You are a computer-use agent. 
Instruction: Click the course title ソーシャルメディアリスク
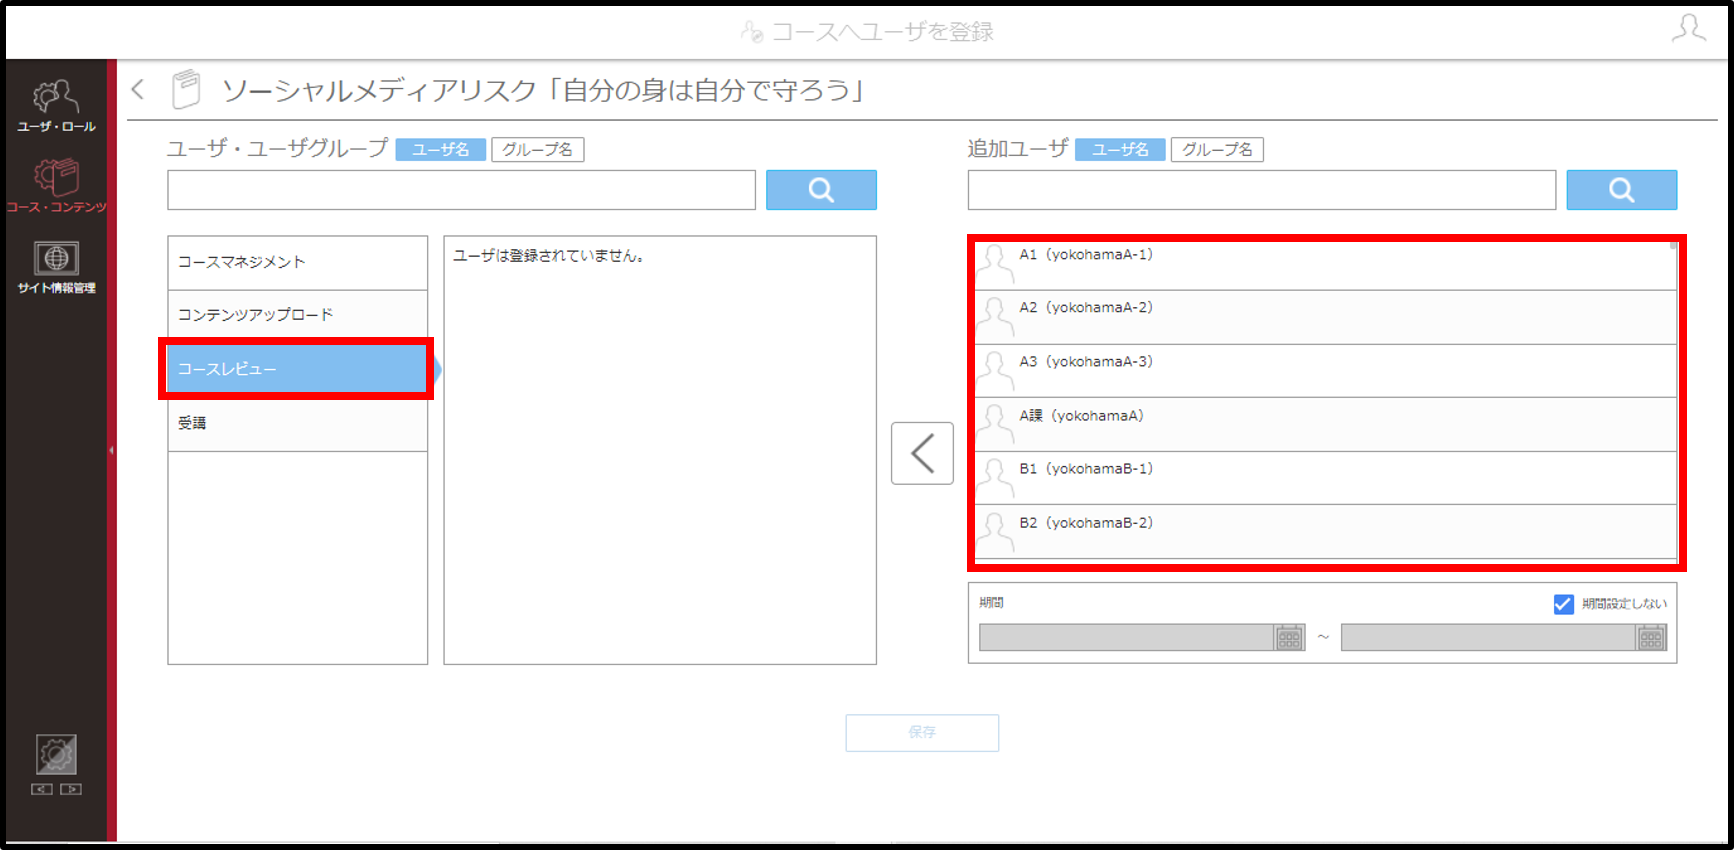point(543,91)
